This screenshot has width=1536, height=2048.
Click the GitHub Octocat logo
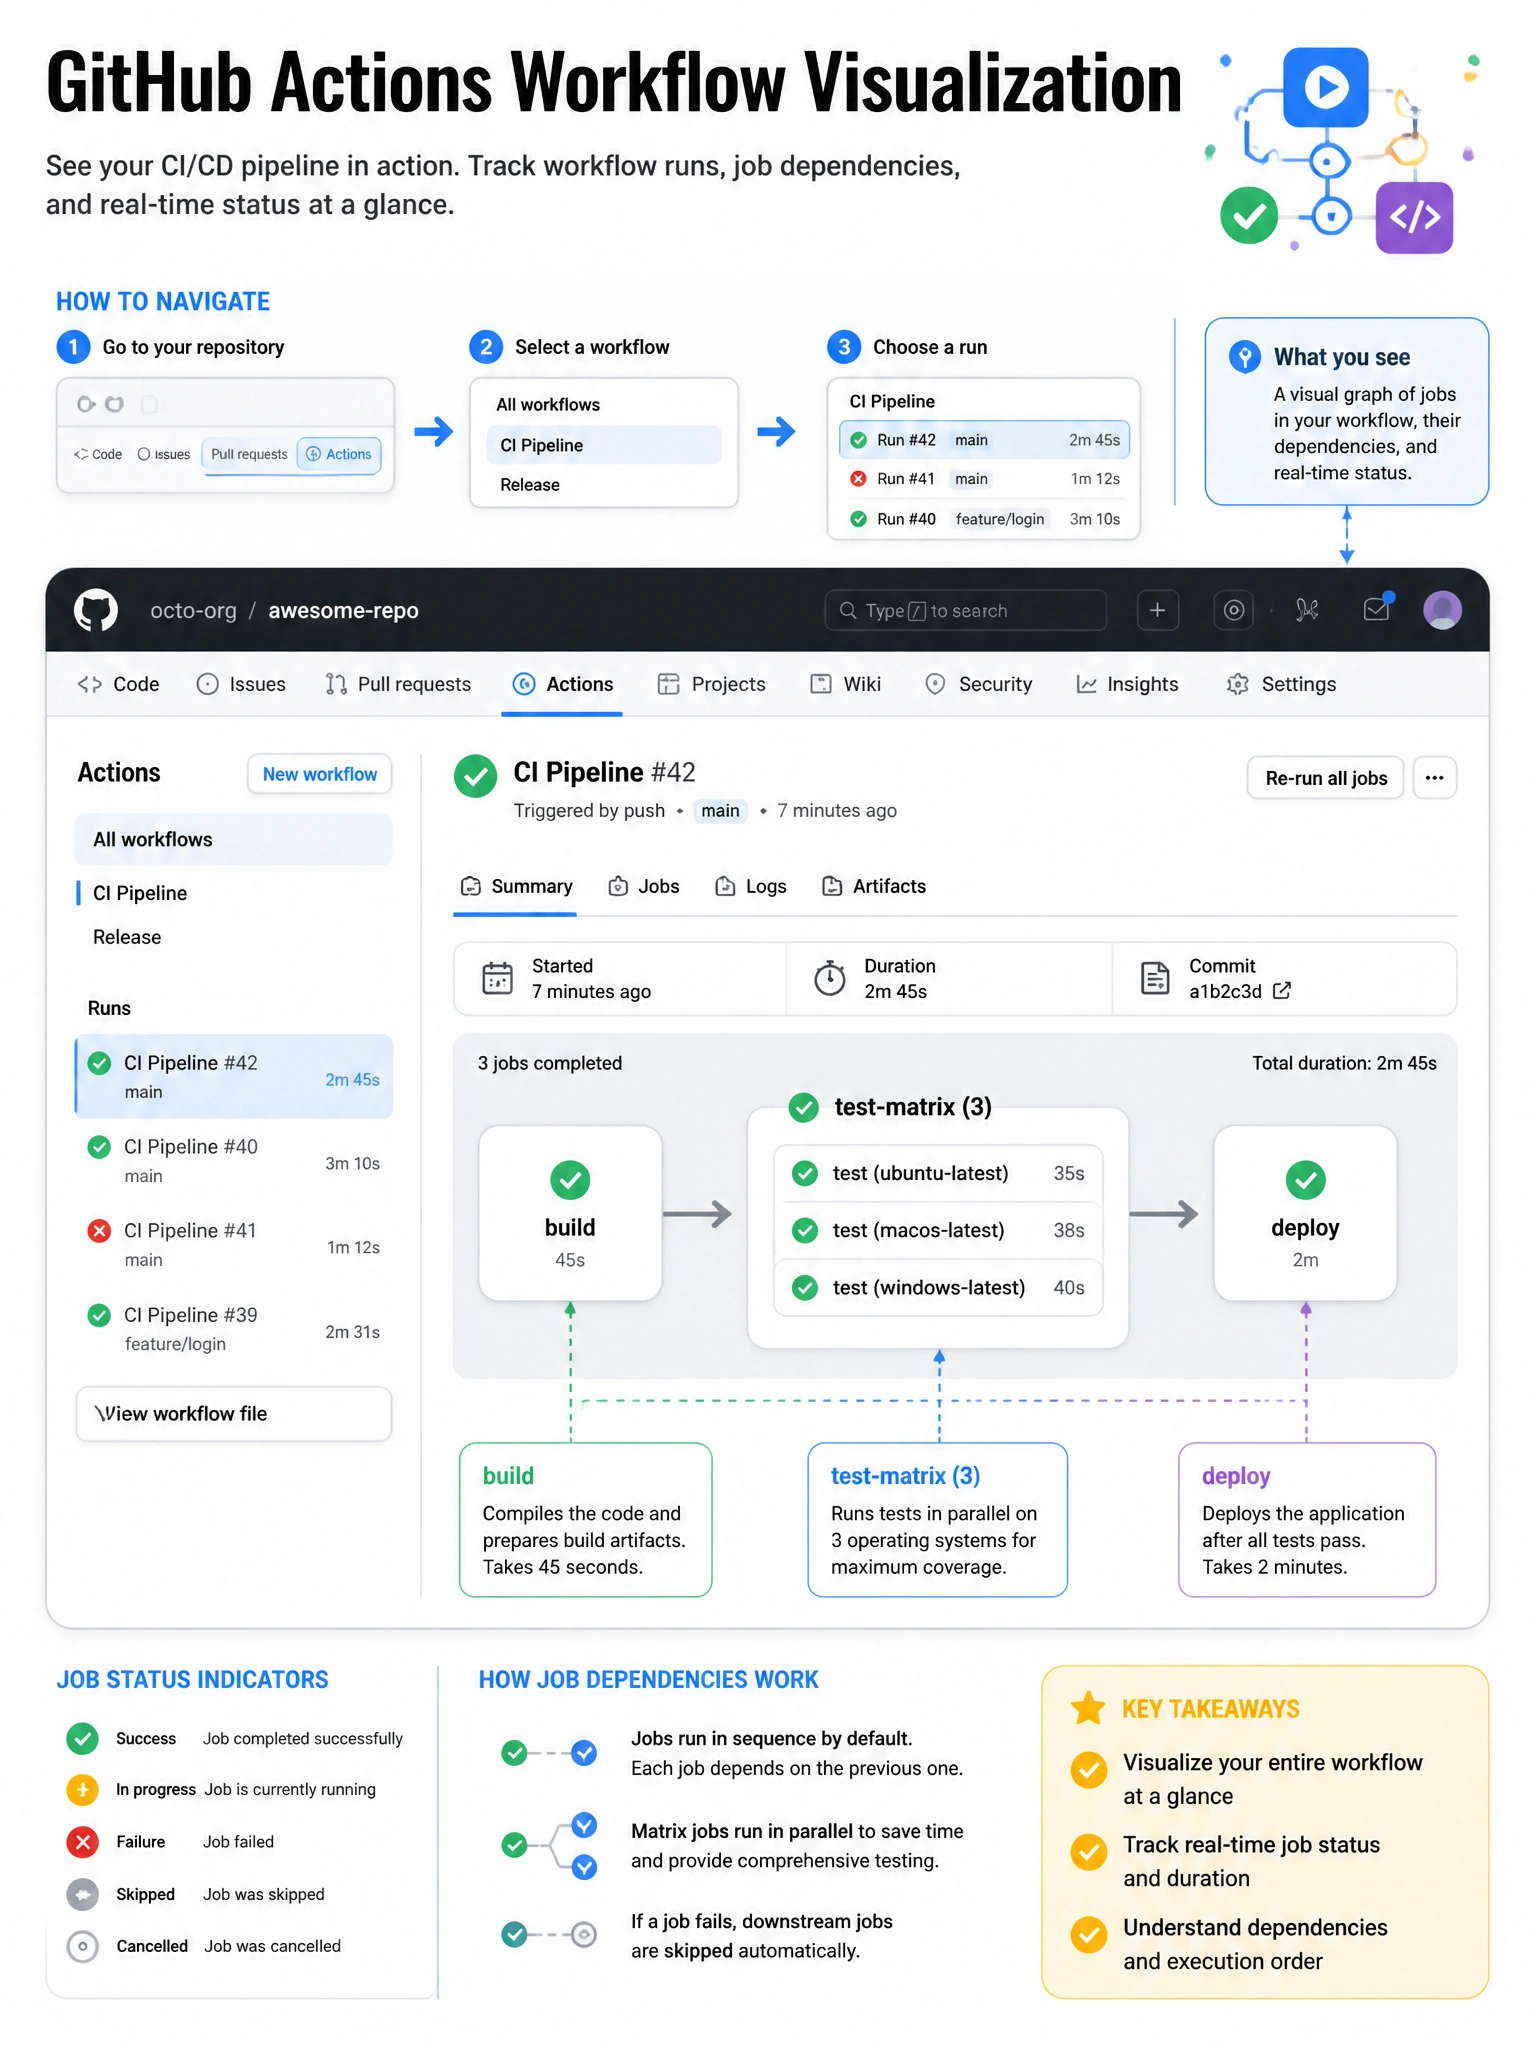coord(96,610)
